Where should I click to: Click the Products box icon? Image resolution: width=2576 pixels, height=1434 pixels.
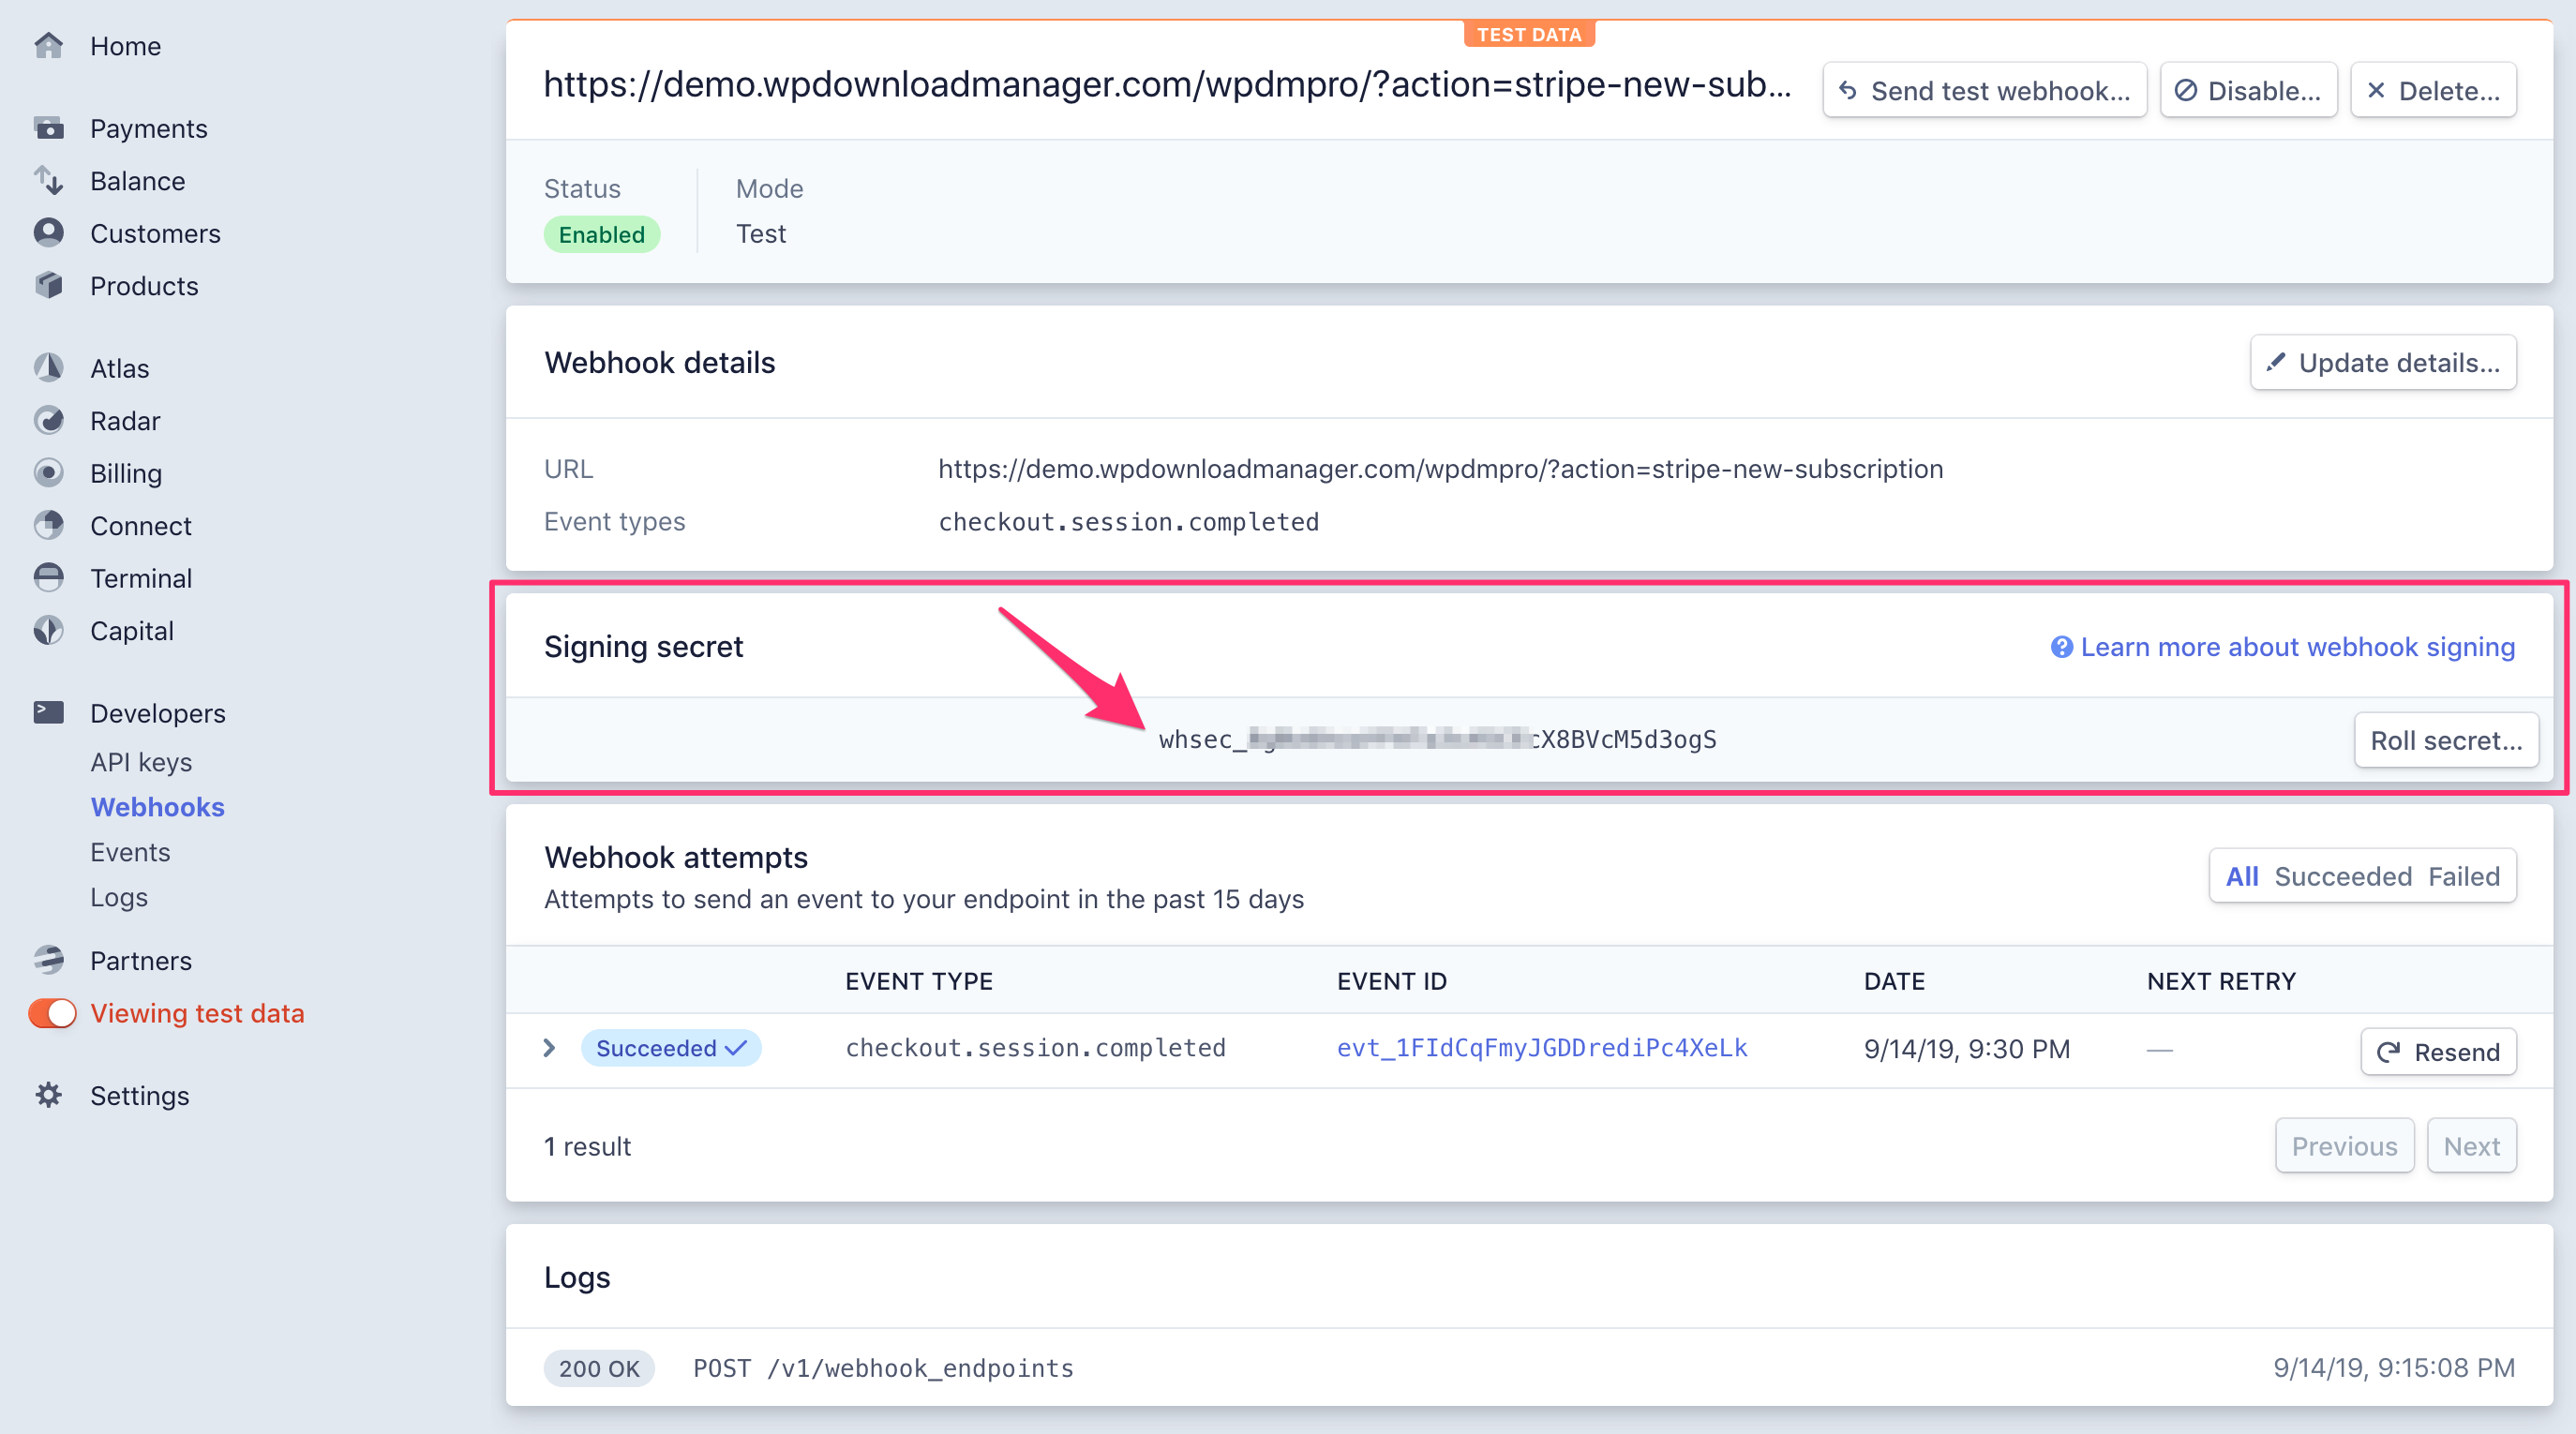[x=48, y=286]
